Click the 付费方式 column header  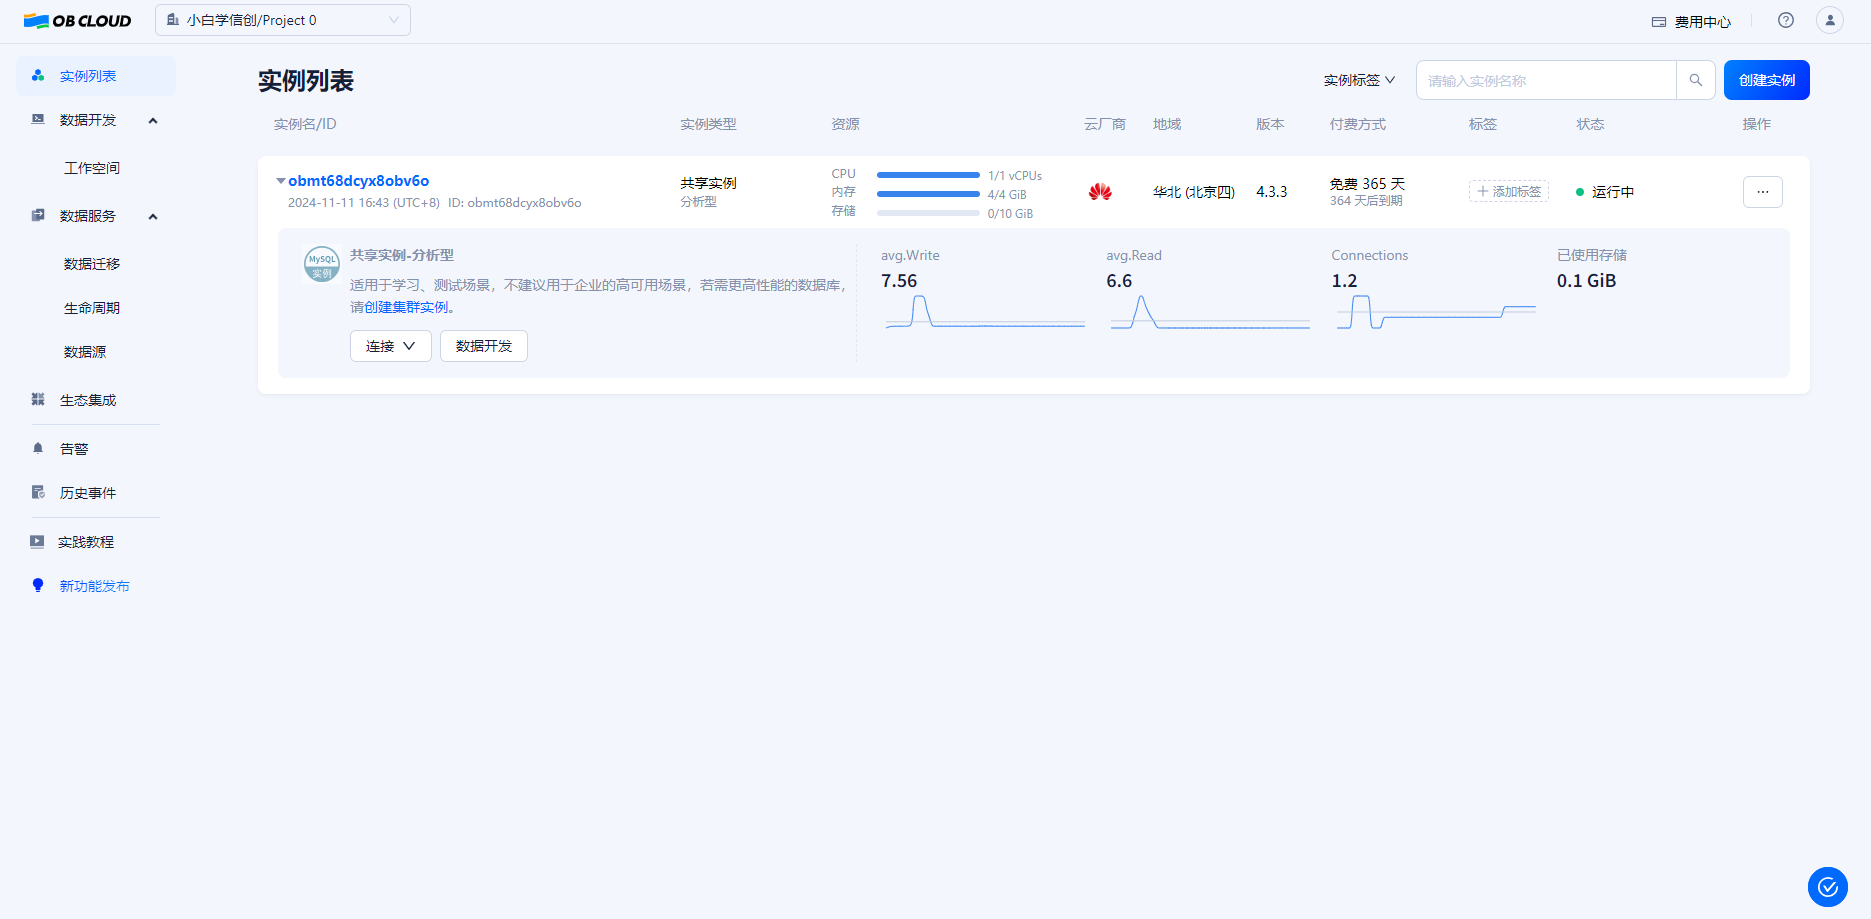1358,124
